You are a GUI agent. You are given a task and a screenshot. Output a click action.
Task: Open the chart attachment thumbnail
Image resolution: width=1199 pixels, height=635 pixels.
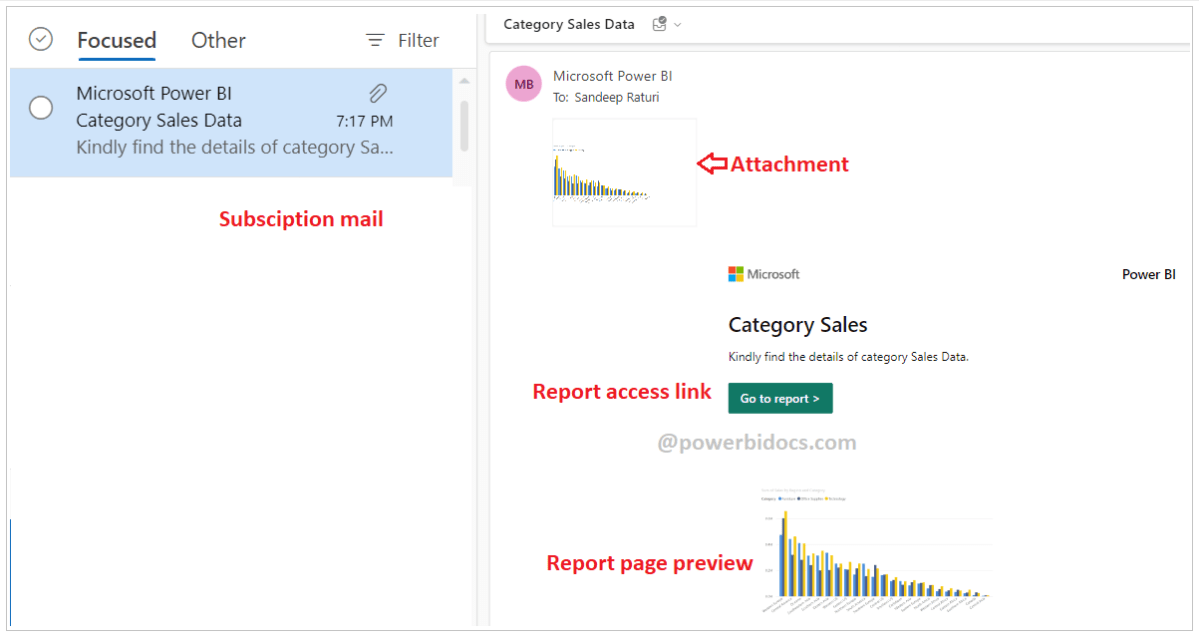click(x=624, y=172)
